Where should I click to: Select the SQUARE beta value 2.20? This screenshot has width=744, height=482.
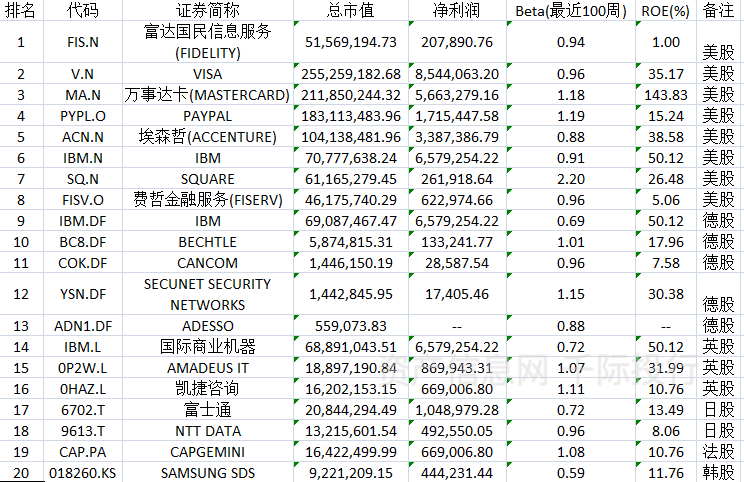[x=570, y=178]
